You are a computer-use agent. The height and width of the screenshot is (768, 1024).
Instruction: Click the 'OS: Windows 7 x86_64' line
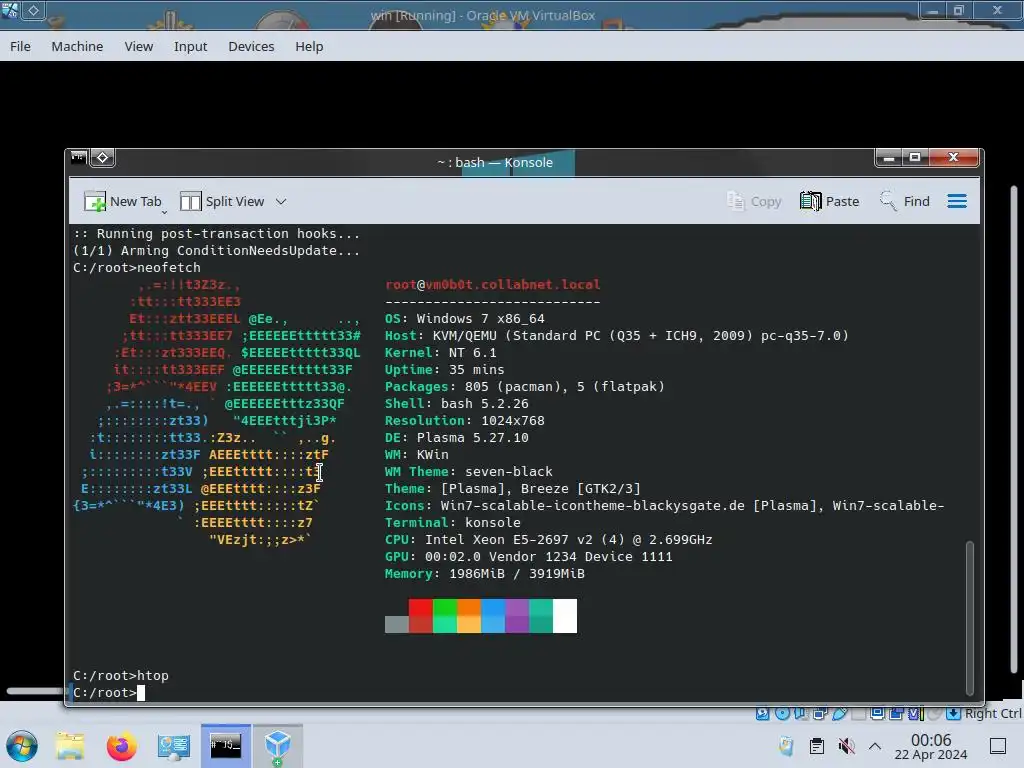click(464, 318)
